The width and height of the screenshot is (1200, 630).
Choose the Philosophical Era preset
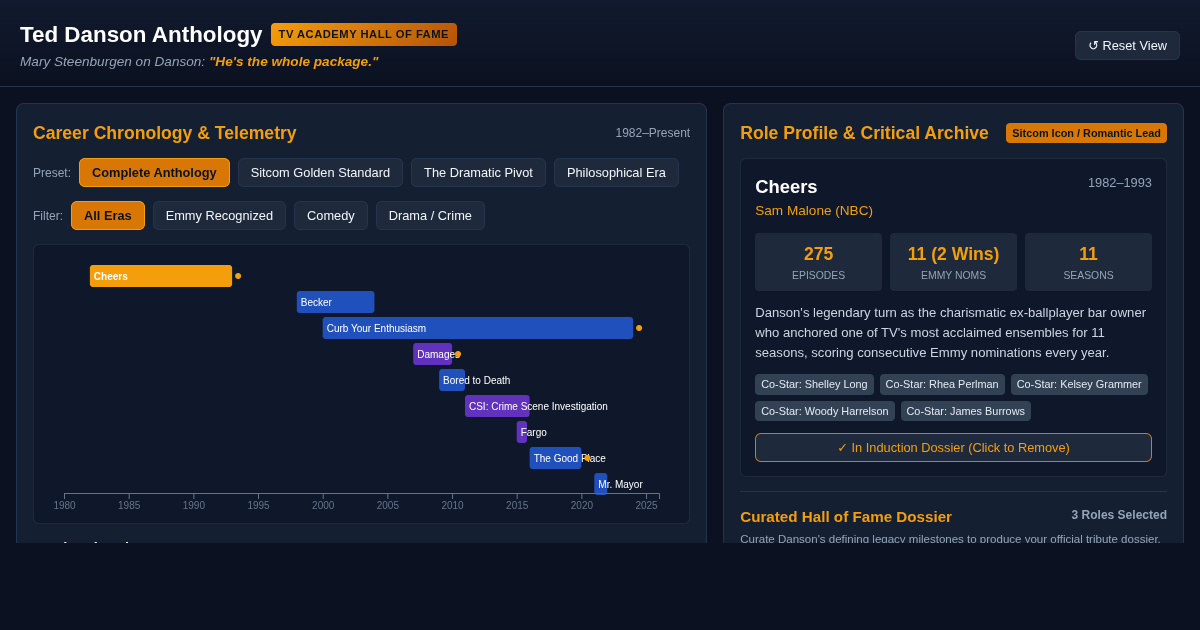click(616, 172)
